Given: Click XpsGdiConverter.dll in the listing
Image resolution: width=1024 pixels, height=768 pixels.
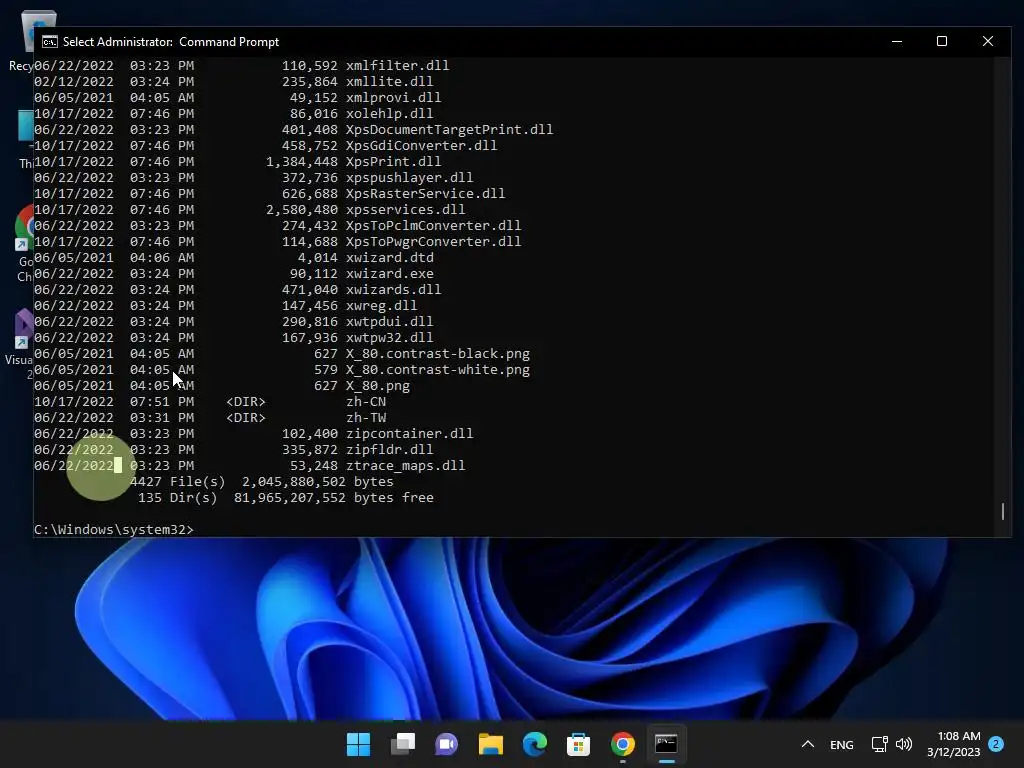Looking at the screenshot, I should [x=421, y=146].
